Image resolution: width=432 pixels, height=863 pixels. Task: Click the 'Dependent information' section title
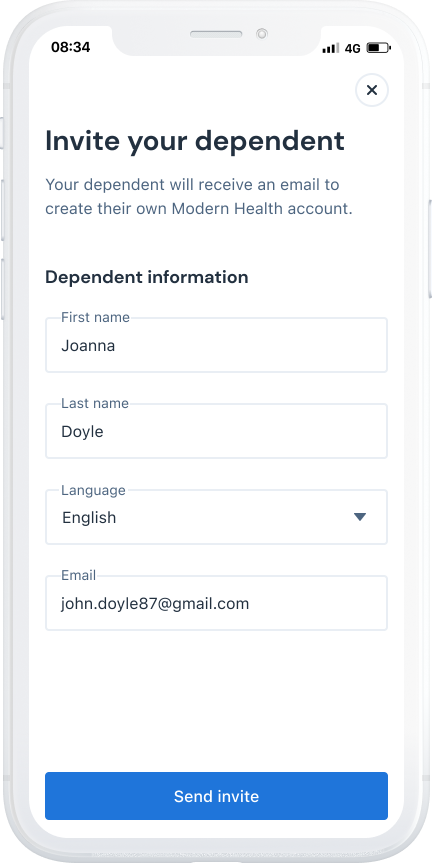pos(146,277)
